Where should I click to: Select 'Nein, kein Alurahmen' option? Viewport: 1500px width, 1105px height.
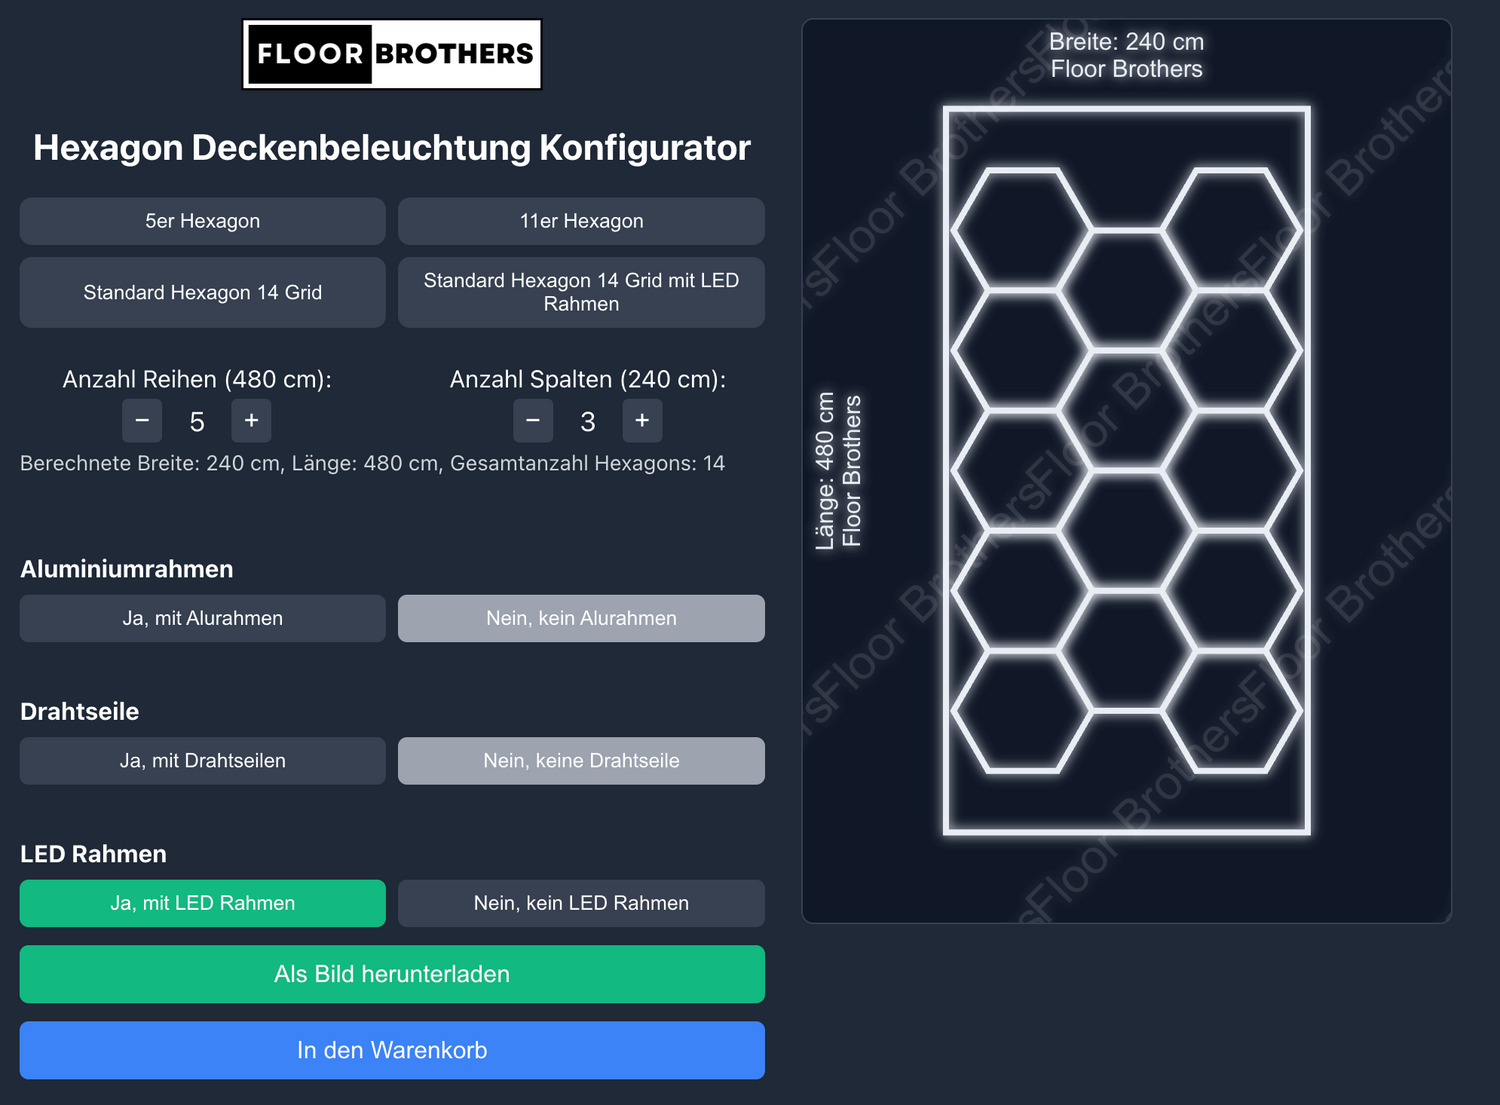pyautogui.click(x=581, y=618)
